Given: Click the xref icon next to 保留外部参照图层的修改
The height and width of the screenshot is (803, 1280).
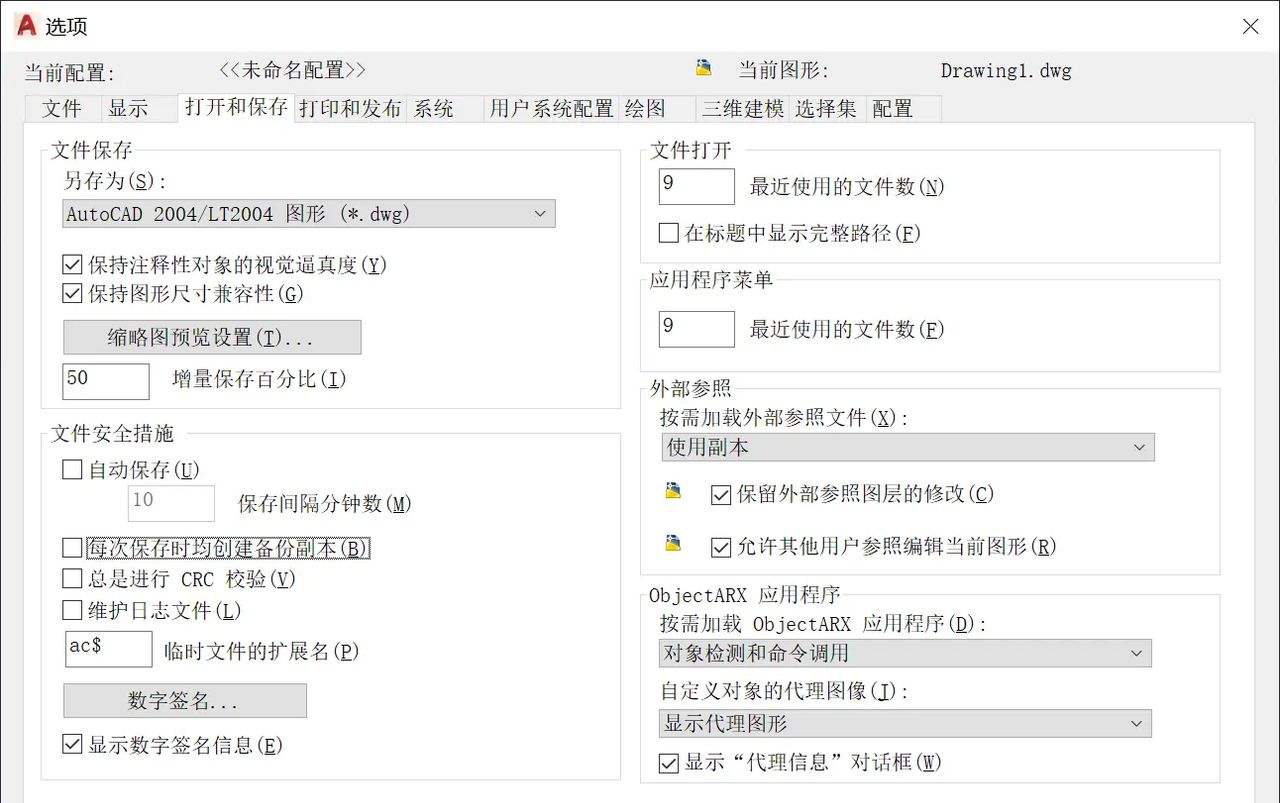Looking at the screenshot, I should [673, 491].
